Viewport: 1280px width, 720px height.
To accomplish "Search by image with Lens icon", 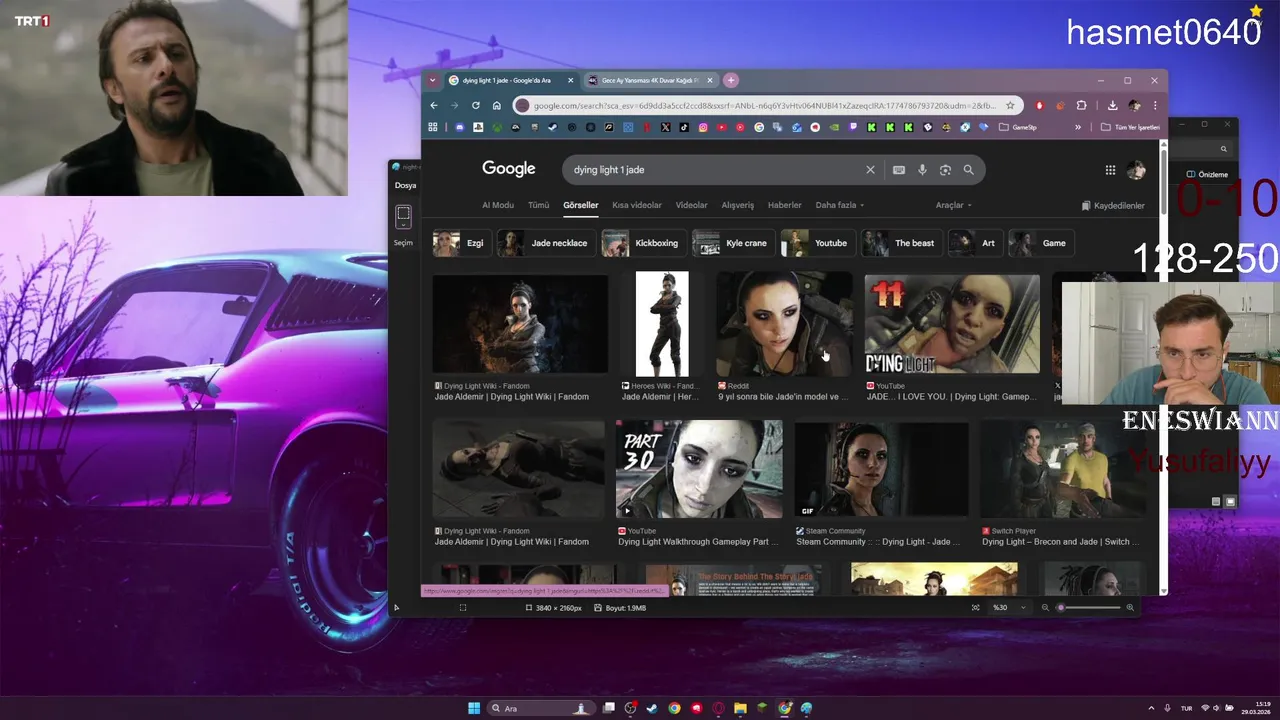I will pos(945,170).
